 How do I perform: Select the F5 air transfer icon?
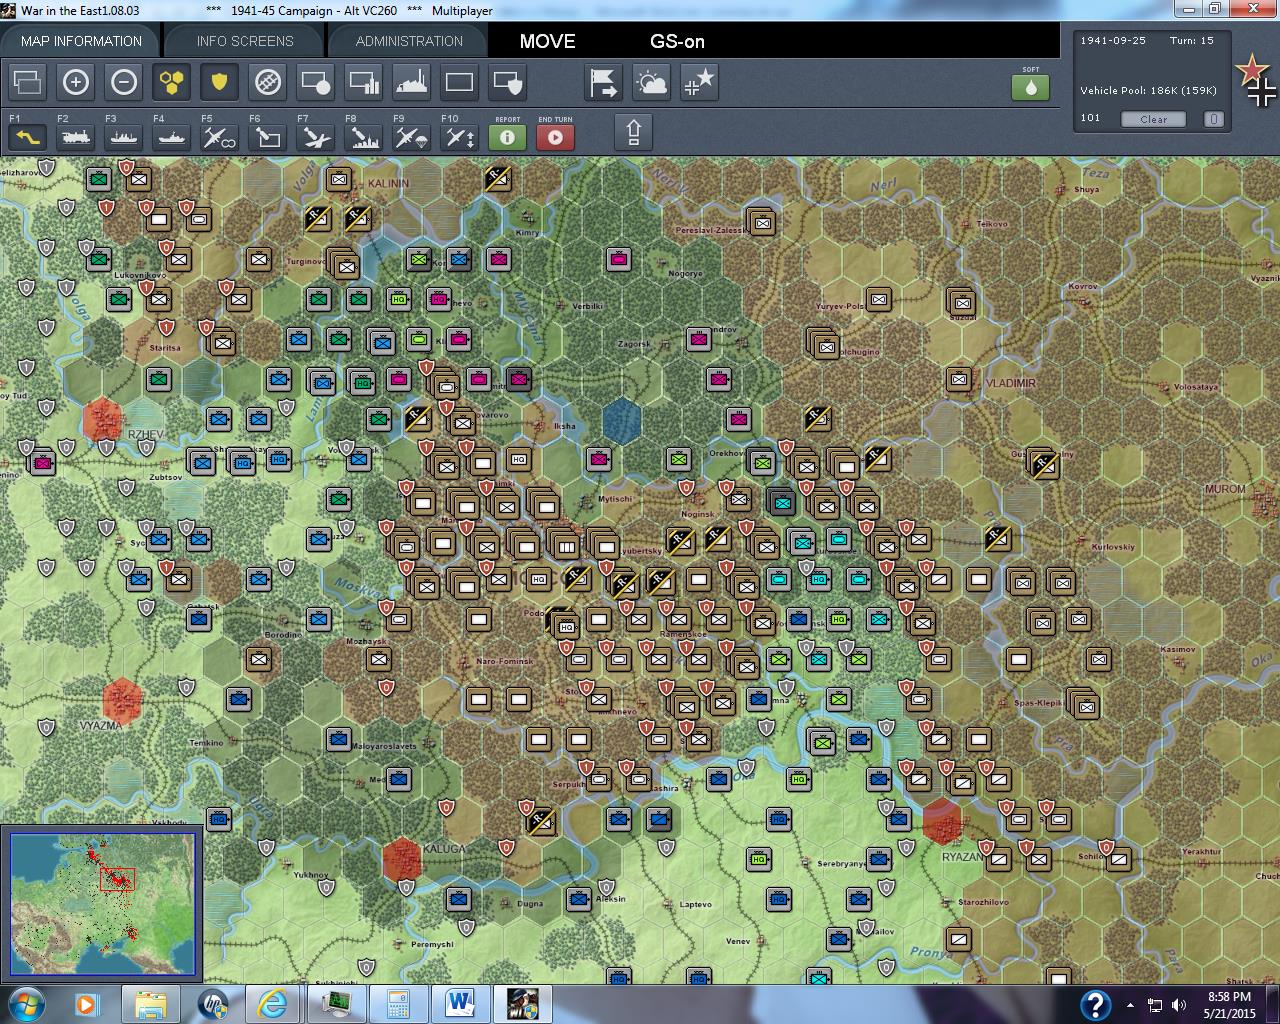pyautogui.click(x=219, y=137)
